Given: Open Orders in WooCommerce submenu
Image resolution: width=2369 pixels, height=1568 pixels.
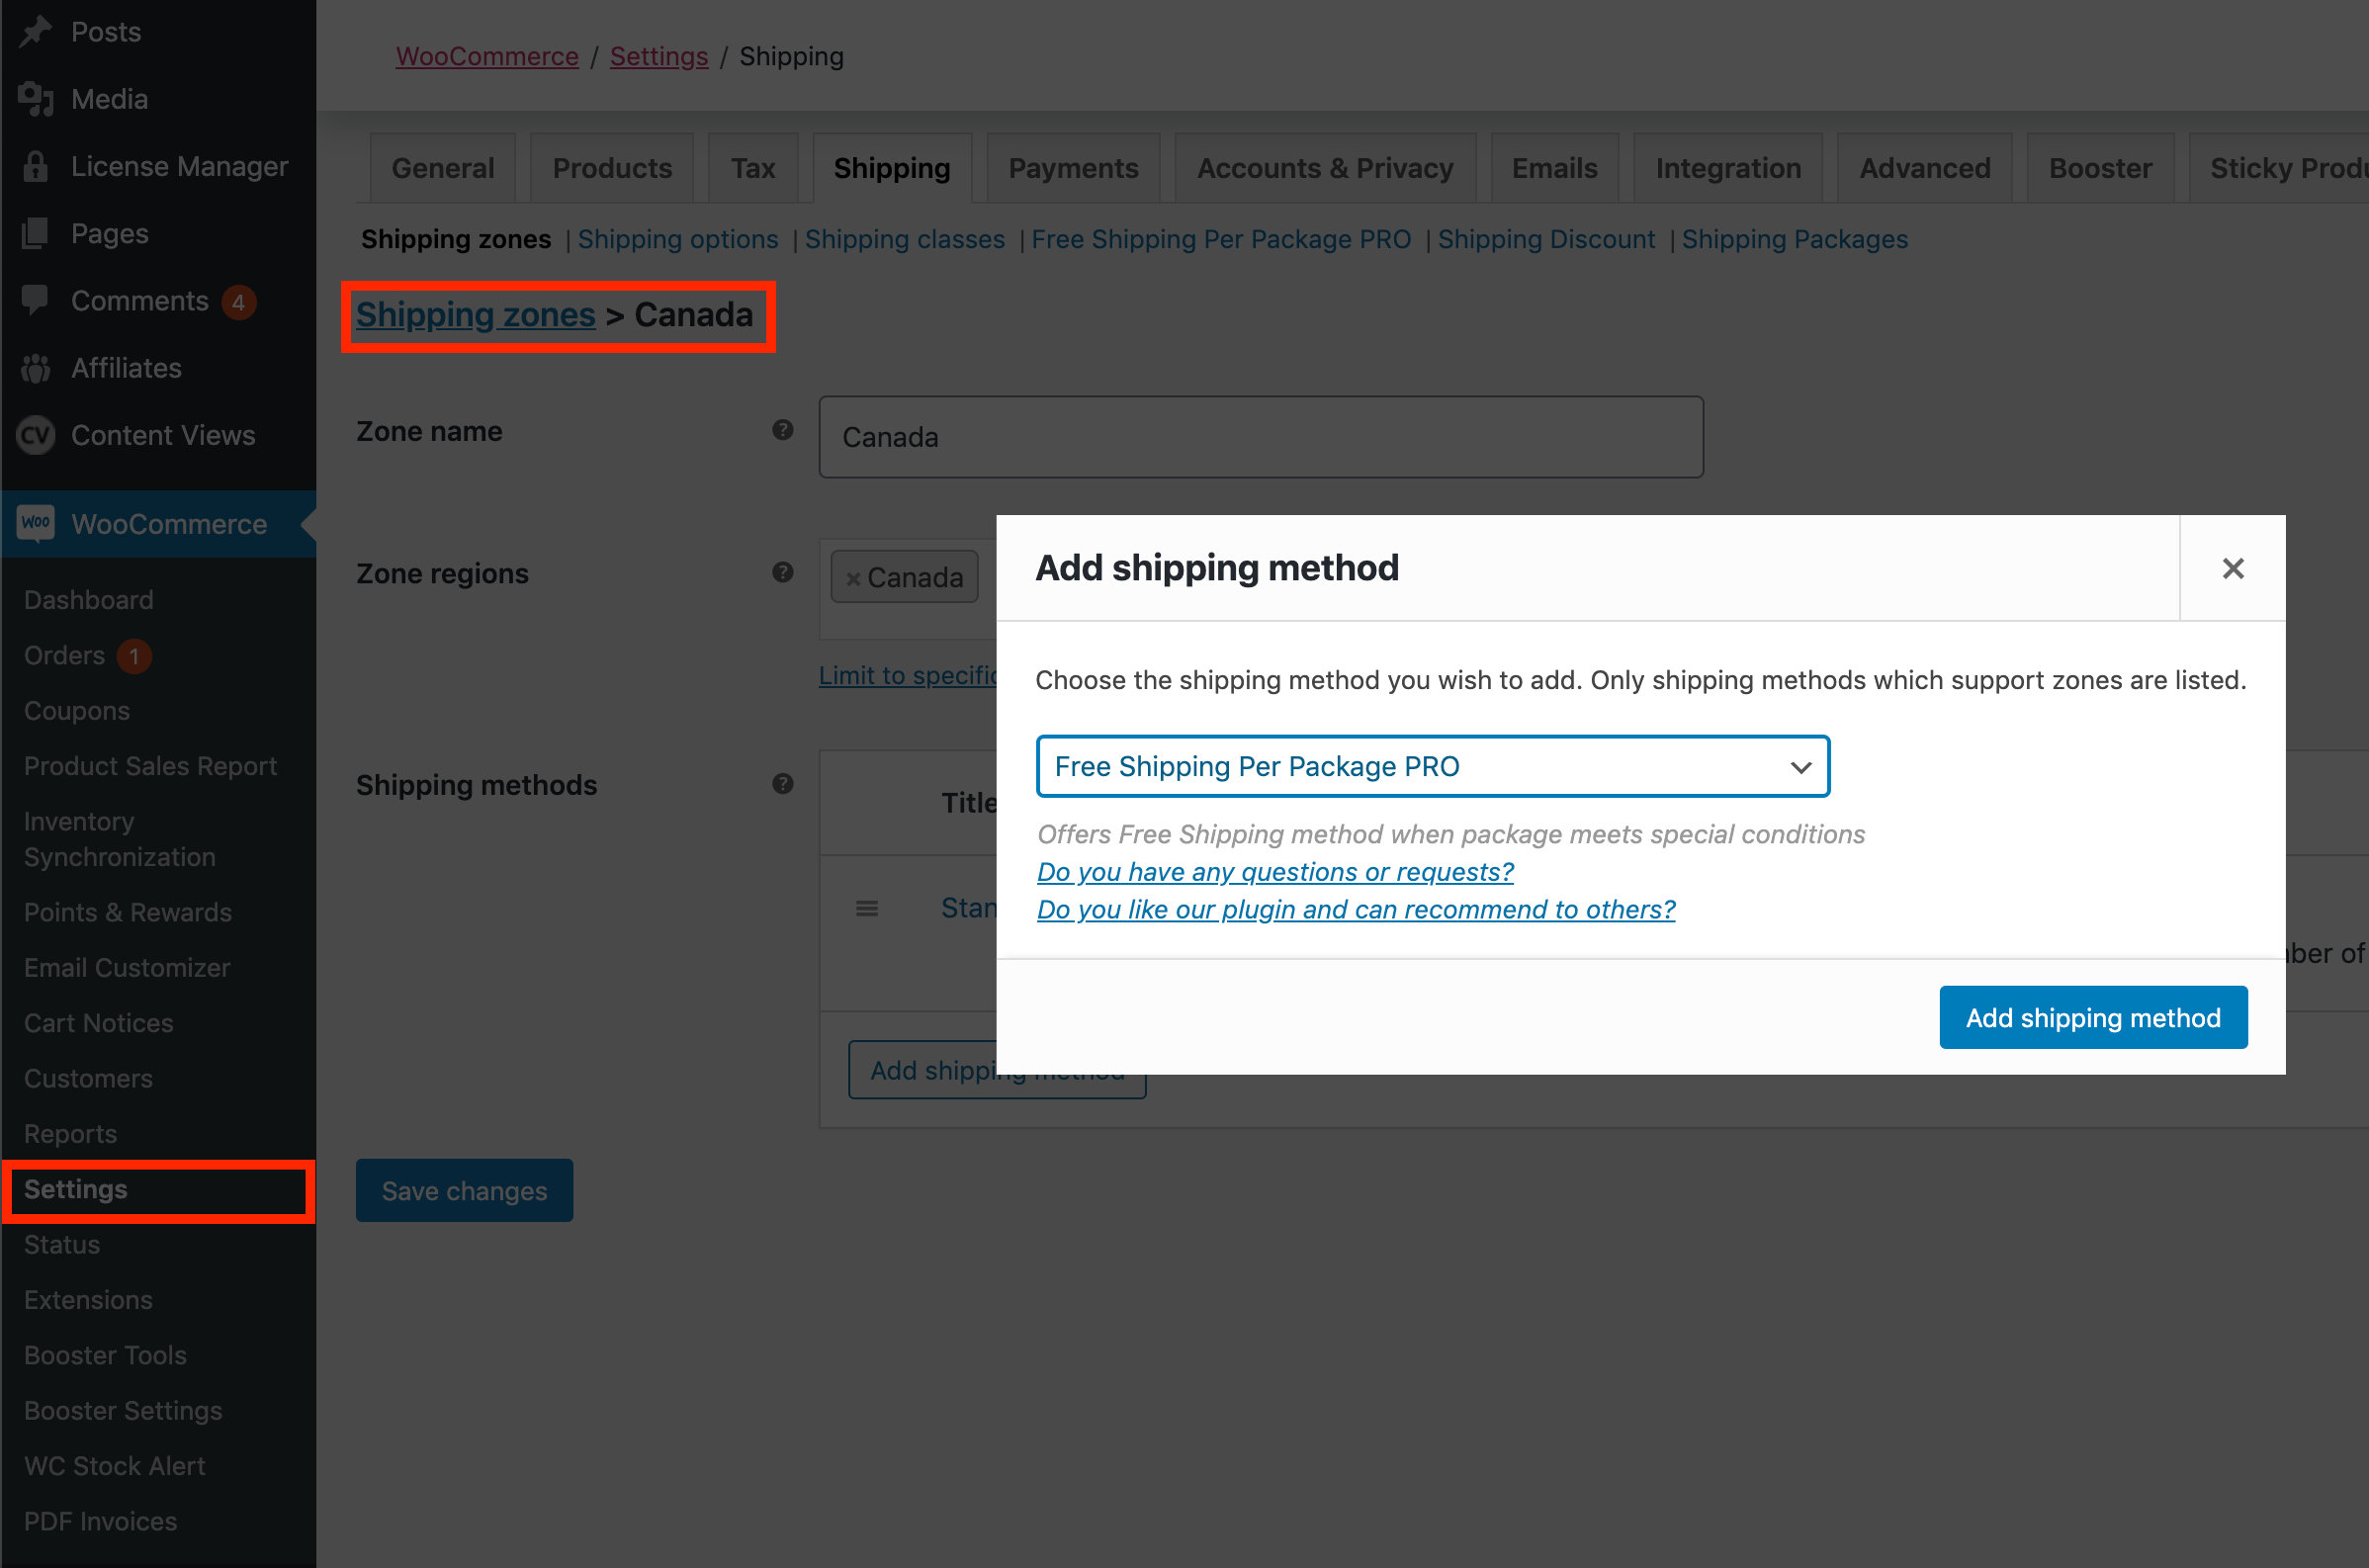Looking at the screenshot, I should tap(64, 655).
